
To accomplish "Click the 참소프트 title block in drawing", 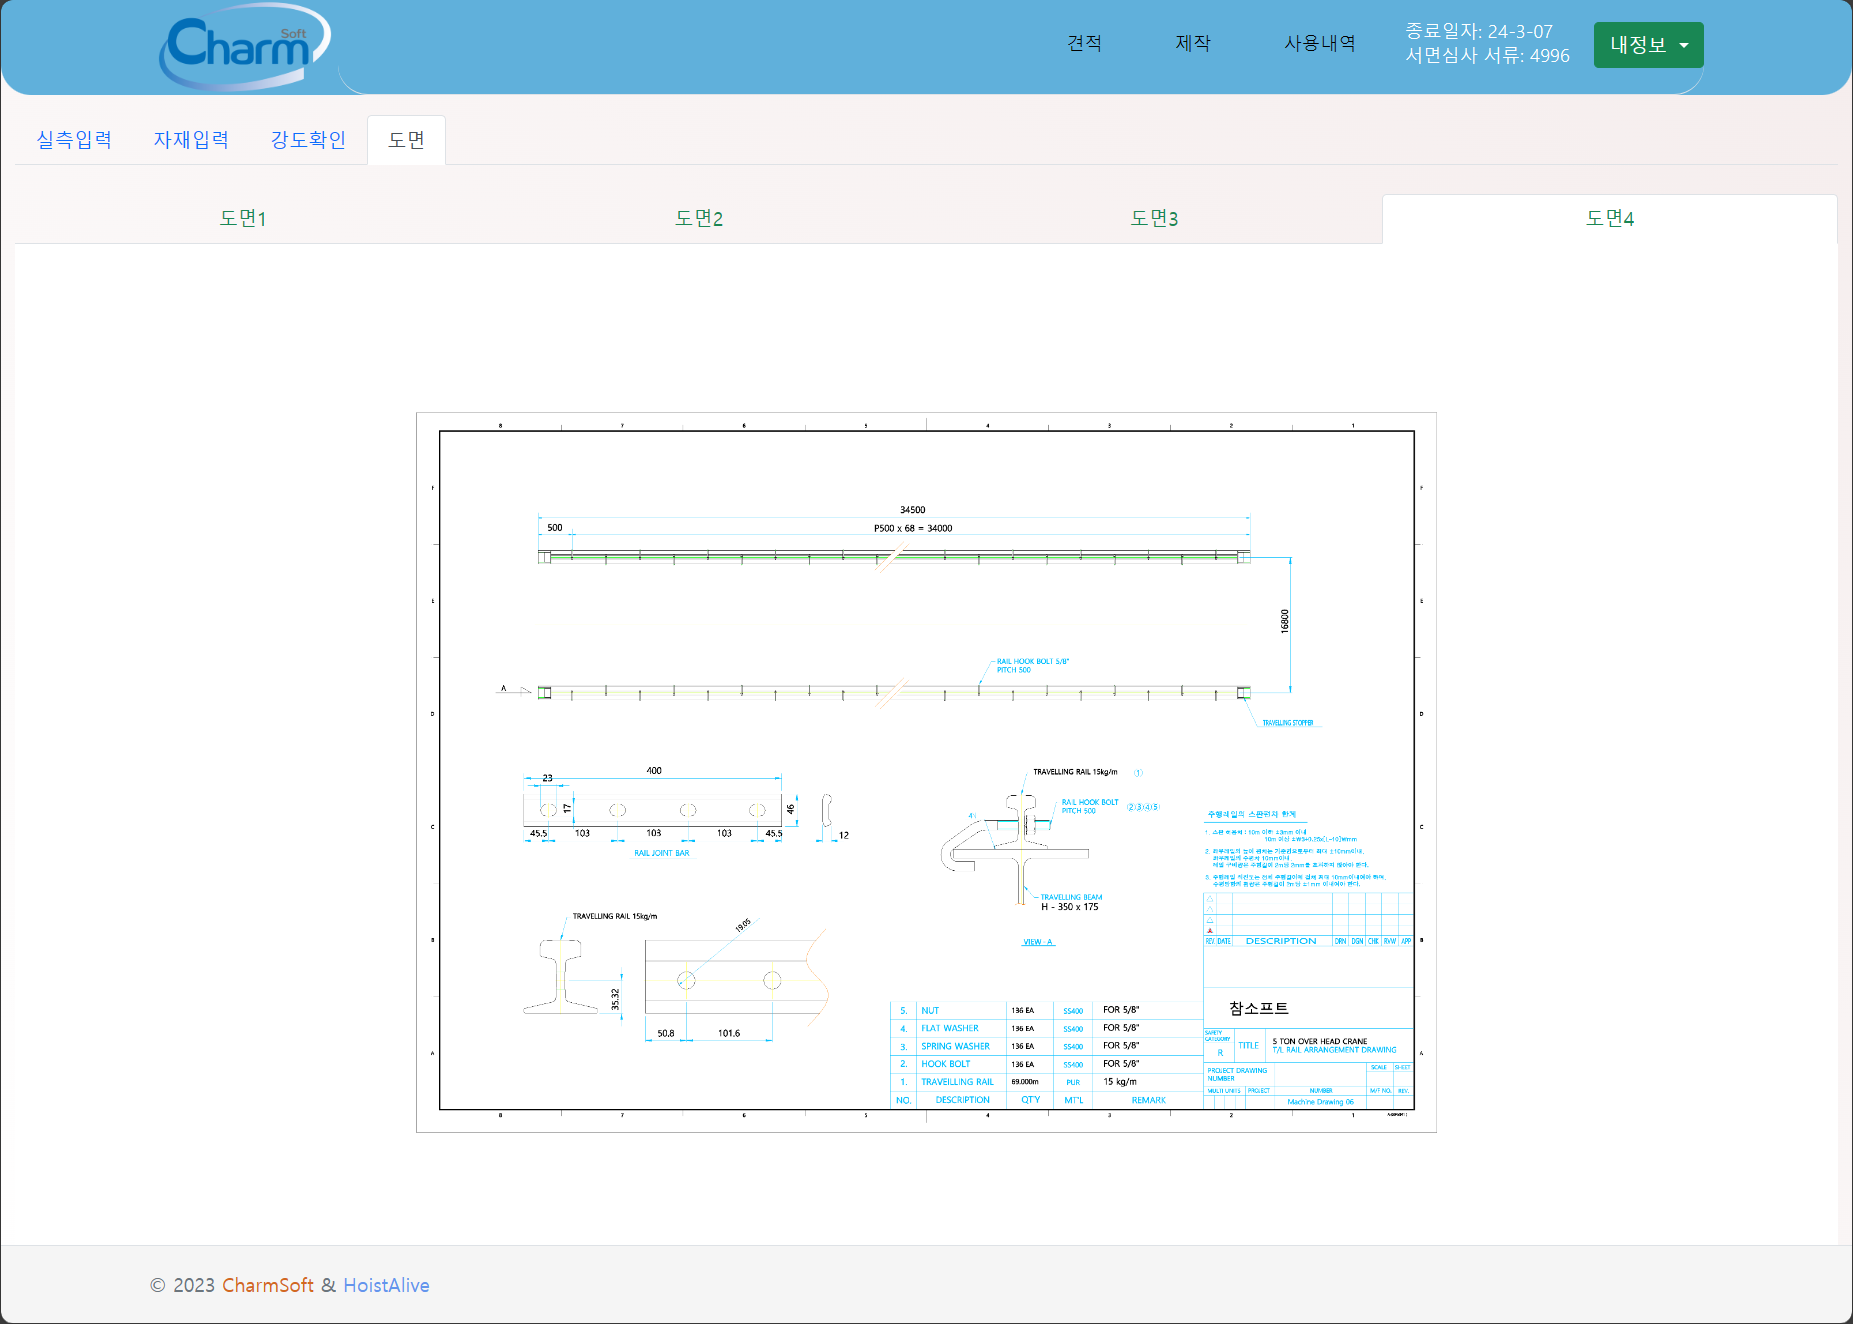I will (1258, 1008).
